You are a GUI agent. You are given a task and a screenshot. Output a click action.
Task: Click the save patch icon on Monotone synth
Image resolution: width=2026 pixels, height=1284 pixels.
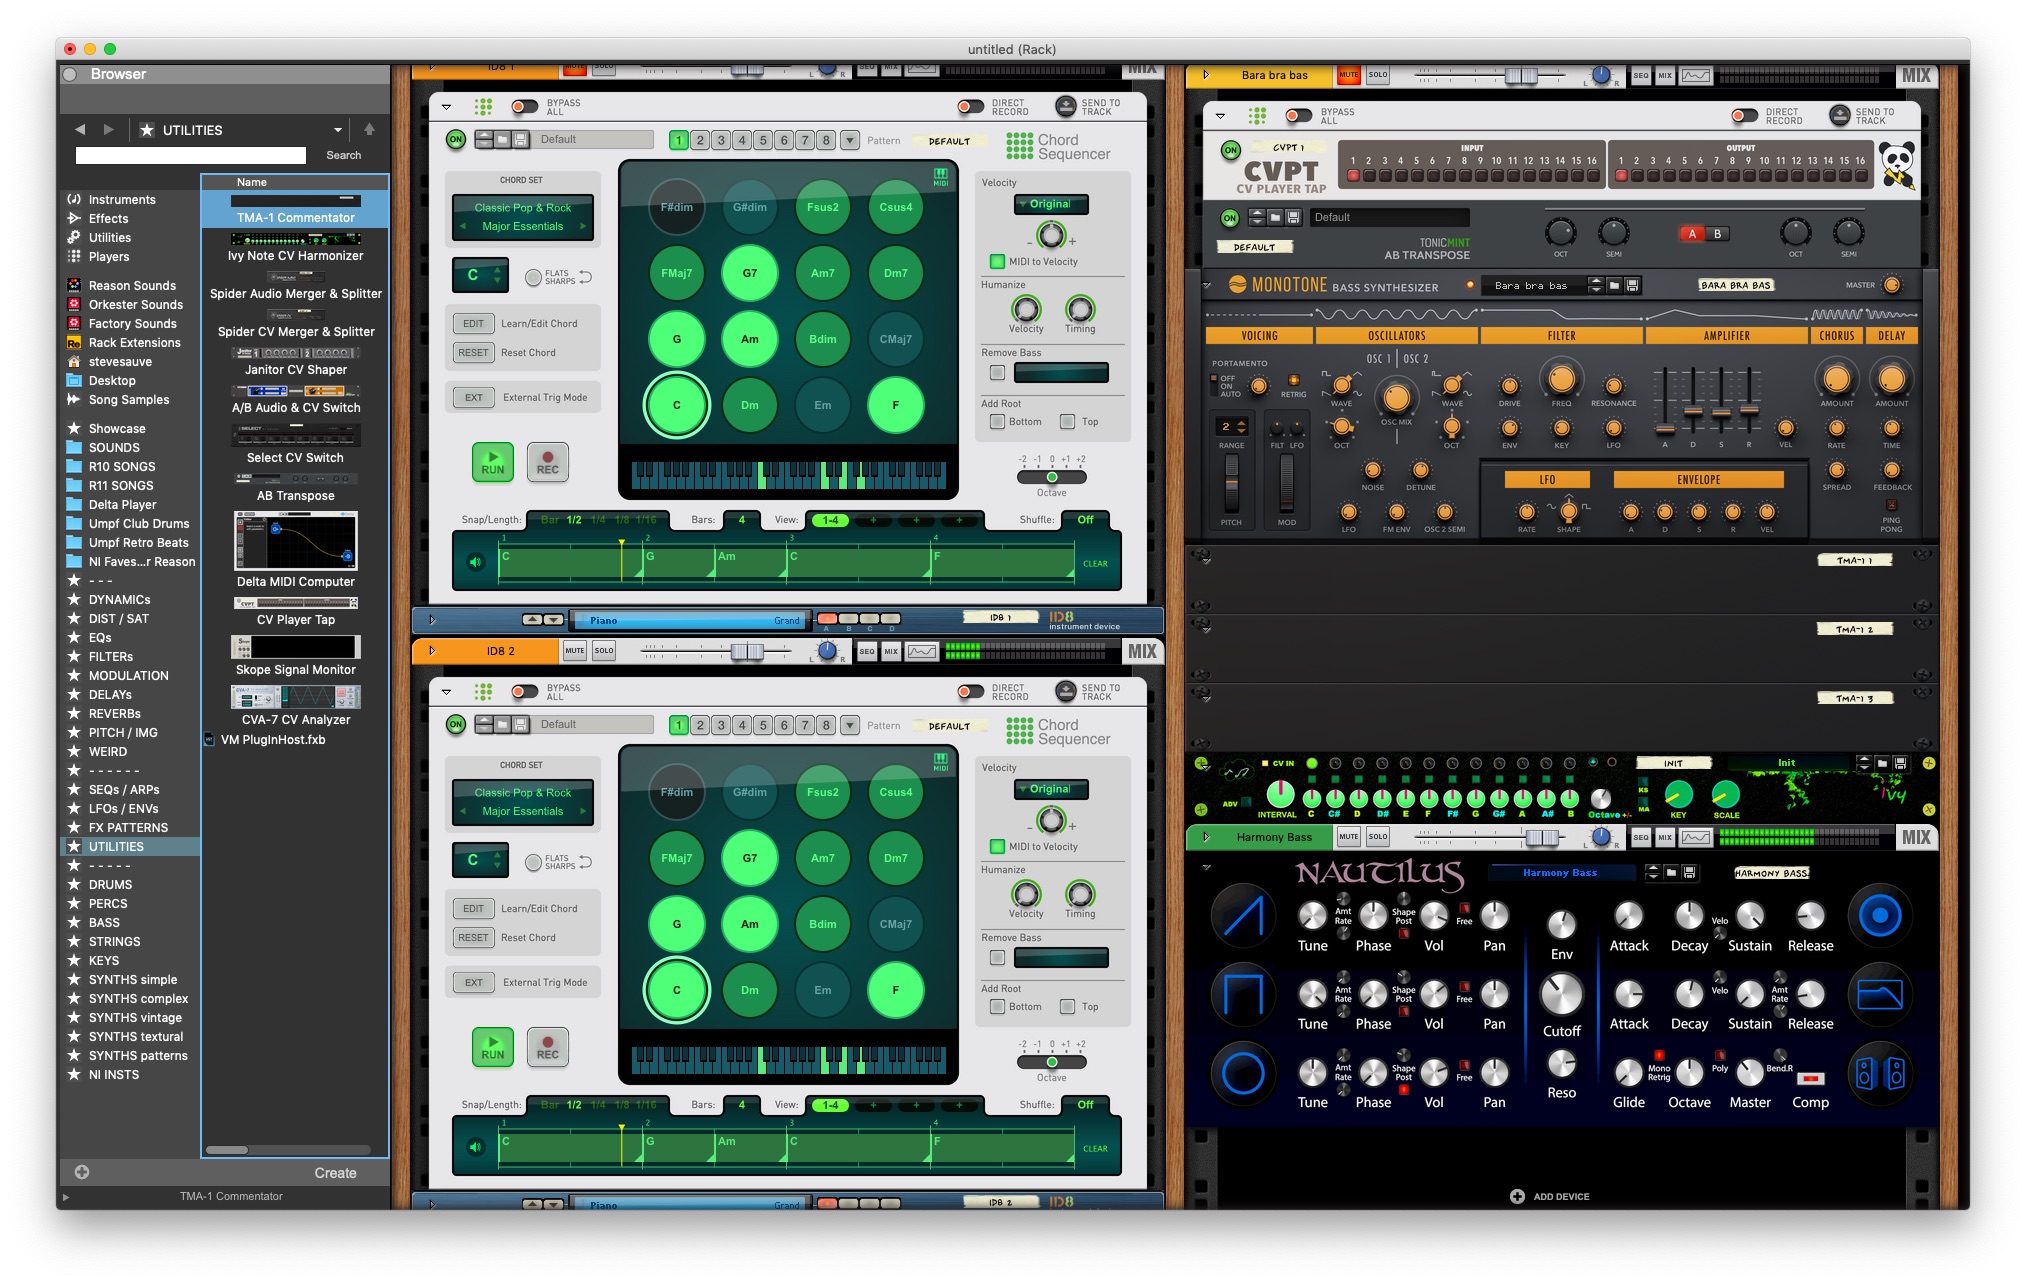[x=1632, y=286]
